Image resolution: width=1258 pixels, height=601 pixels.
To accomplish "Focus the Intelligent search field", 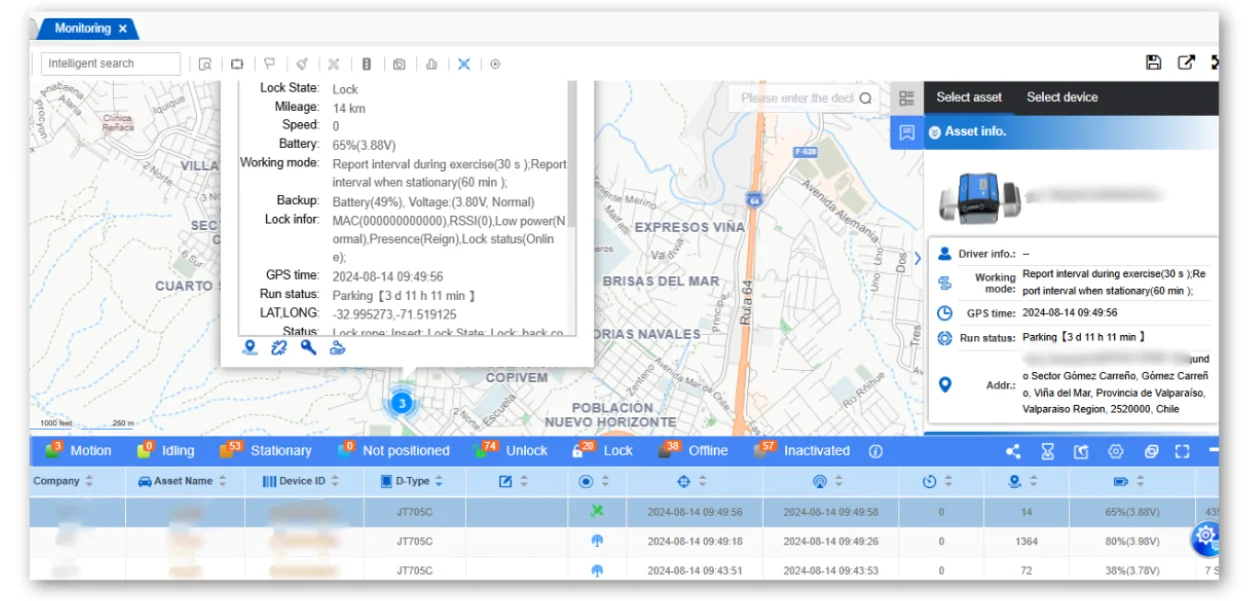I will coord(111,64).
